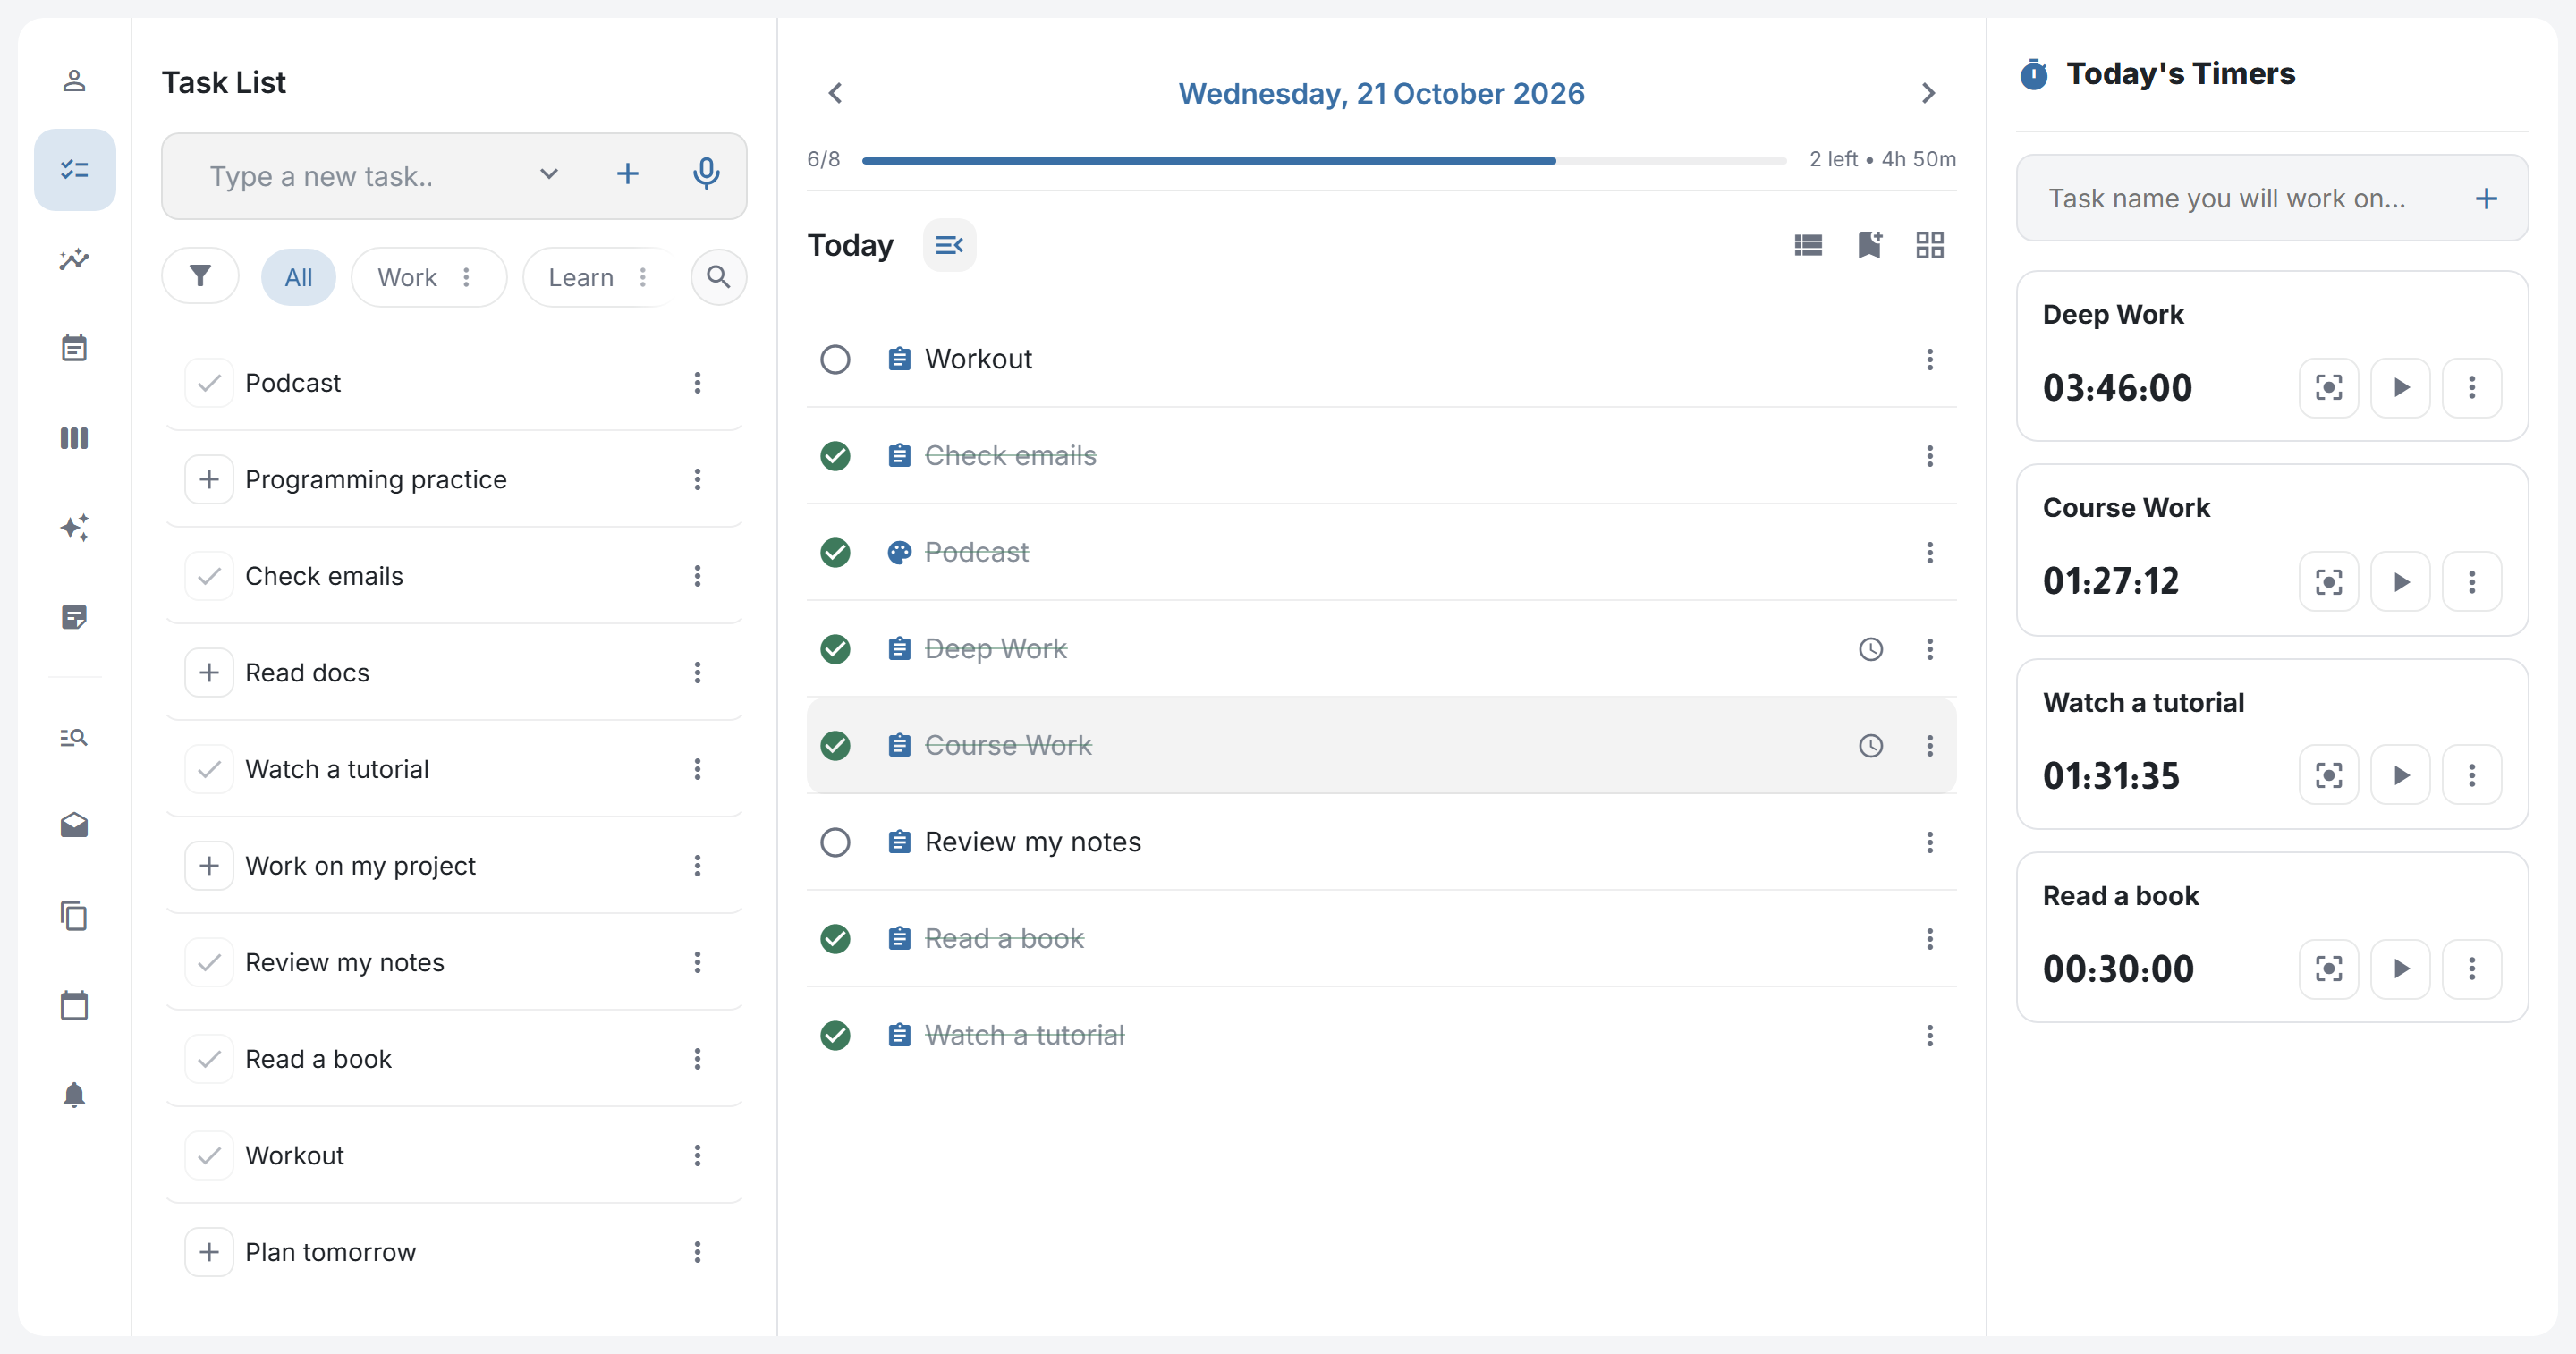Open the user profile icon in sidebar
The width and height of the screenshot is (2576, 1354).
[x=74, y=81]
